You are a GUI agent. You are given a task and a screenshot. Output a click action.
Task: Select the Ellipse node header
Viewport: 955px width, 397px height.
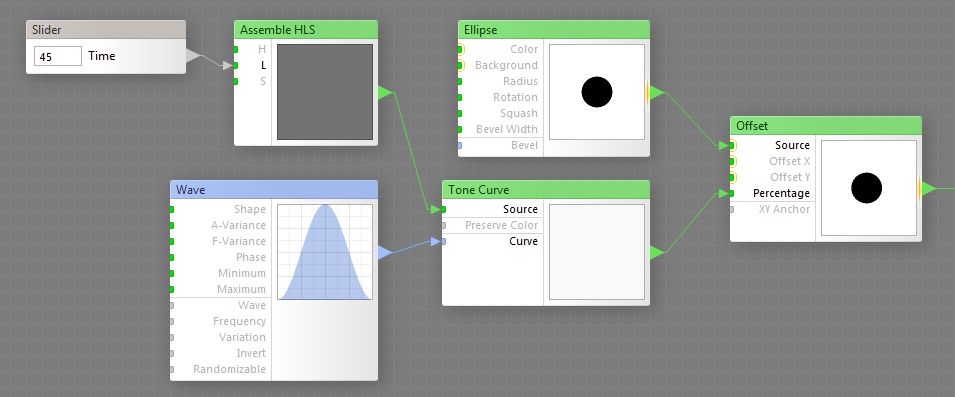(x=554, y=29)
